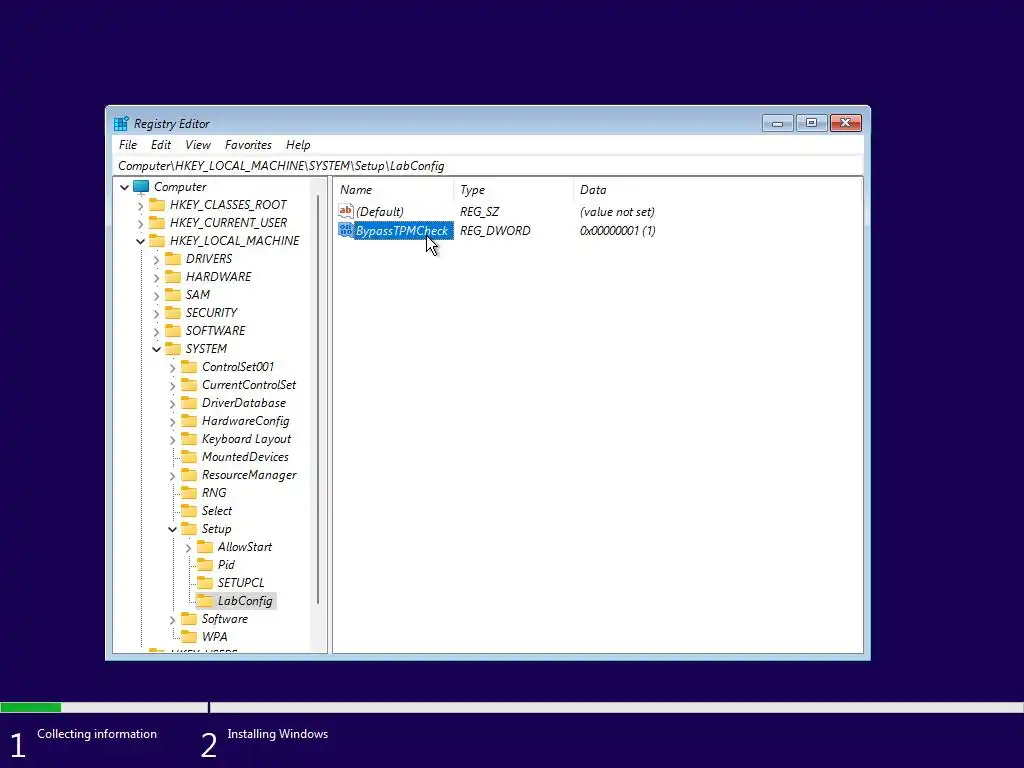1024x768 pixels.
Task: Collapse the SYSTEM key chevron
Action: [x=156, y=349]
